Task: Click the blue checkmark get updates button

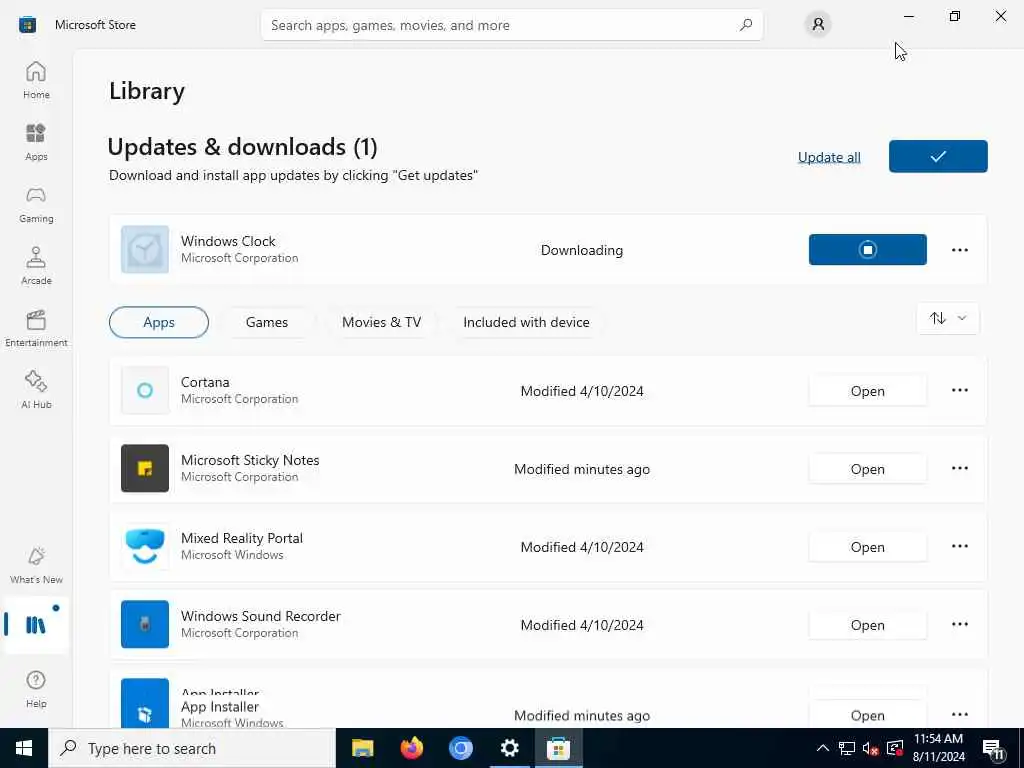Action: 938,156
